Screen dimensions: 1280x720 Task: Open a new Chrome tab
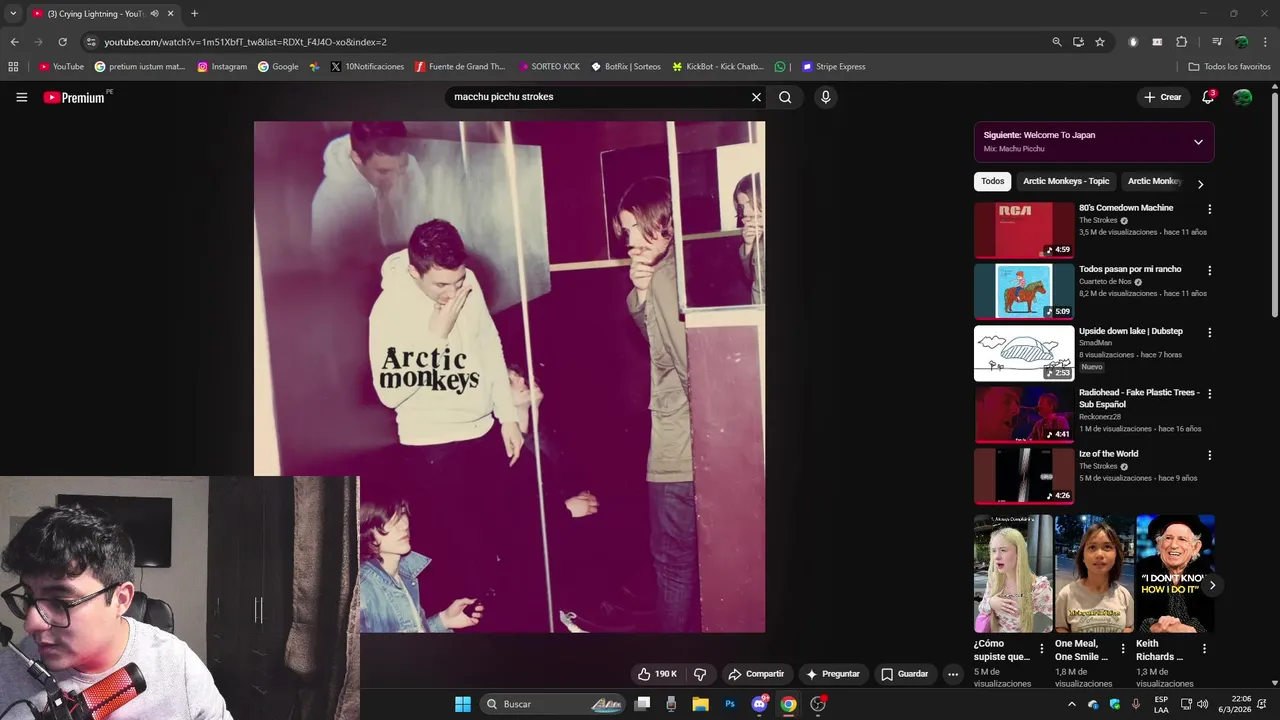click(194, 13)
